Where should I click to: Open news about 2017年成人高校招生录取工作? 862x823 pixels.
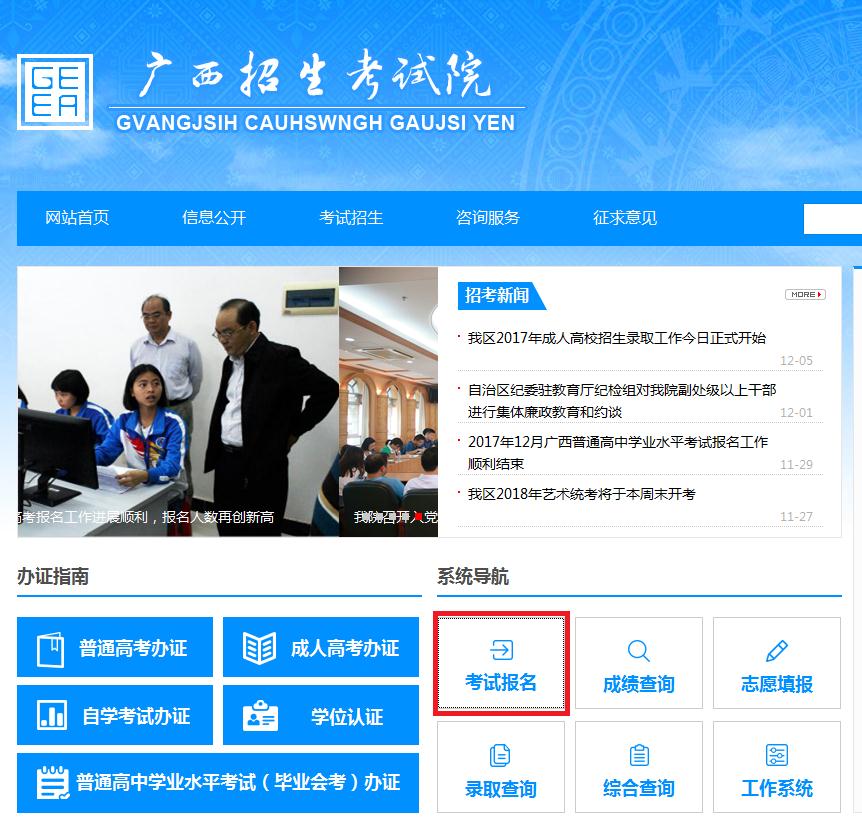617,338
